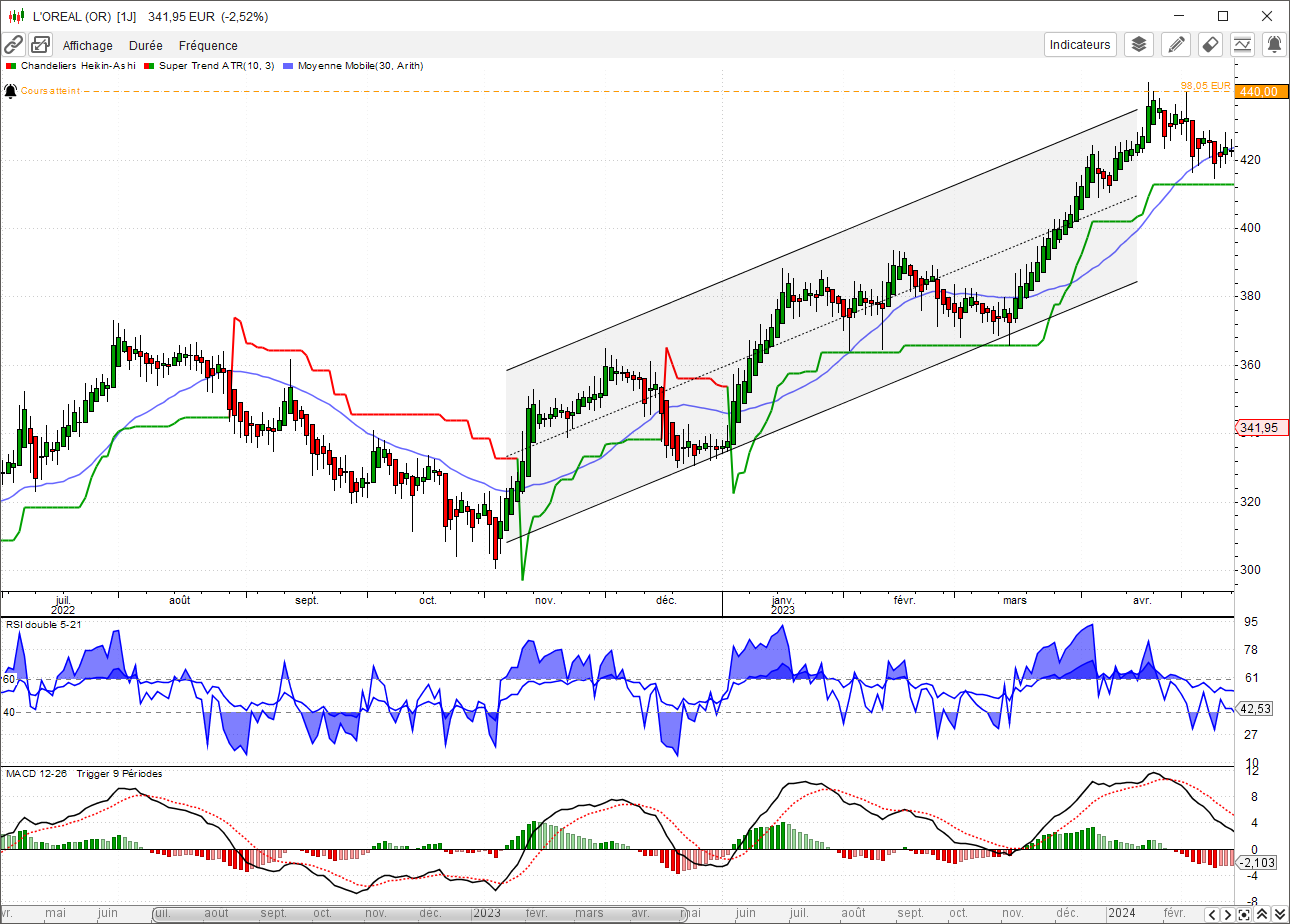Click the Indicateurs button
1290x924 pixels.
(1080, 44)
